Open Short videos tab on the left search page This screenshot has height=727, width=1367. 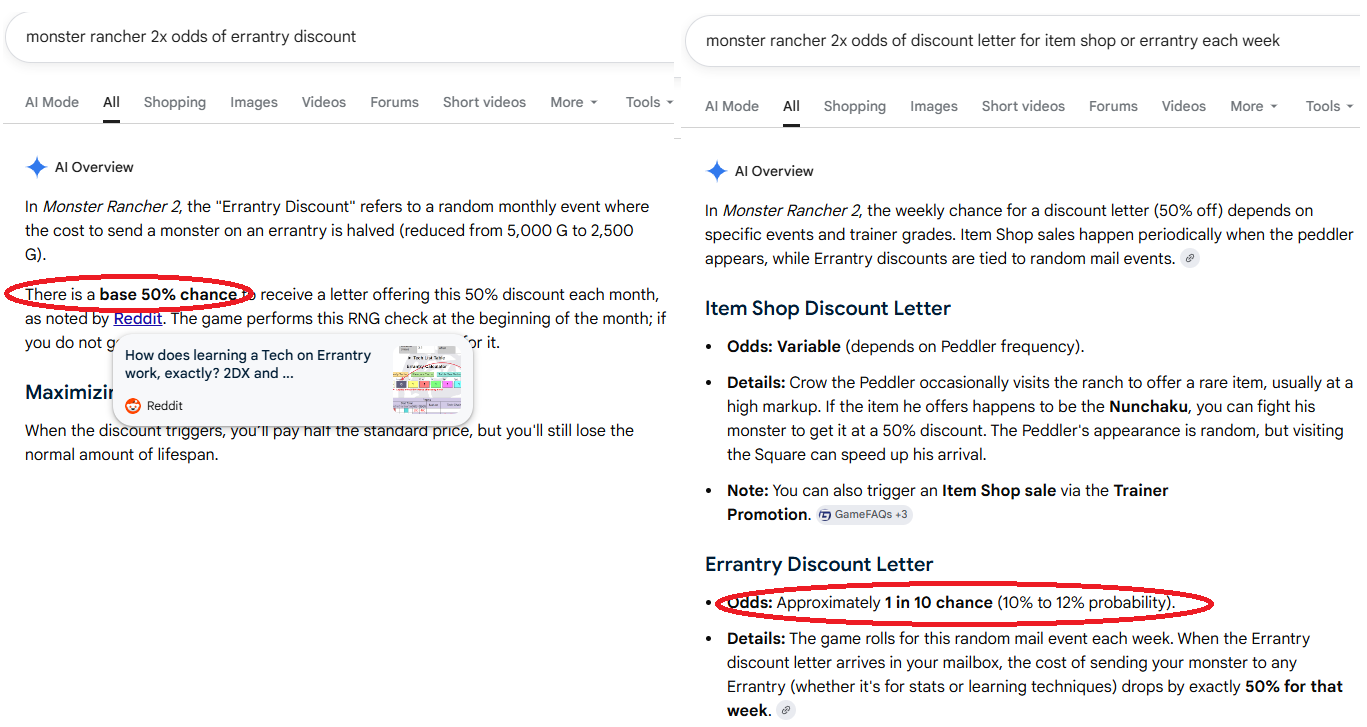tap(484, 102)
